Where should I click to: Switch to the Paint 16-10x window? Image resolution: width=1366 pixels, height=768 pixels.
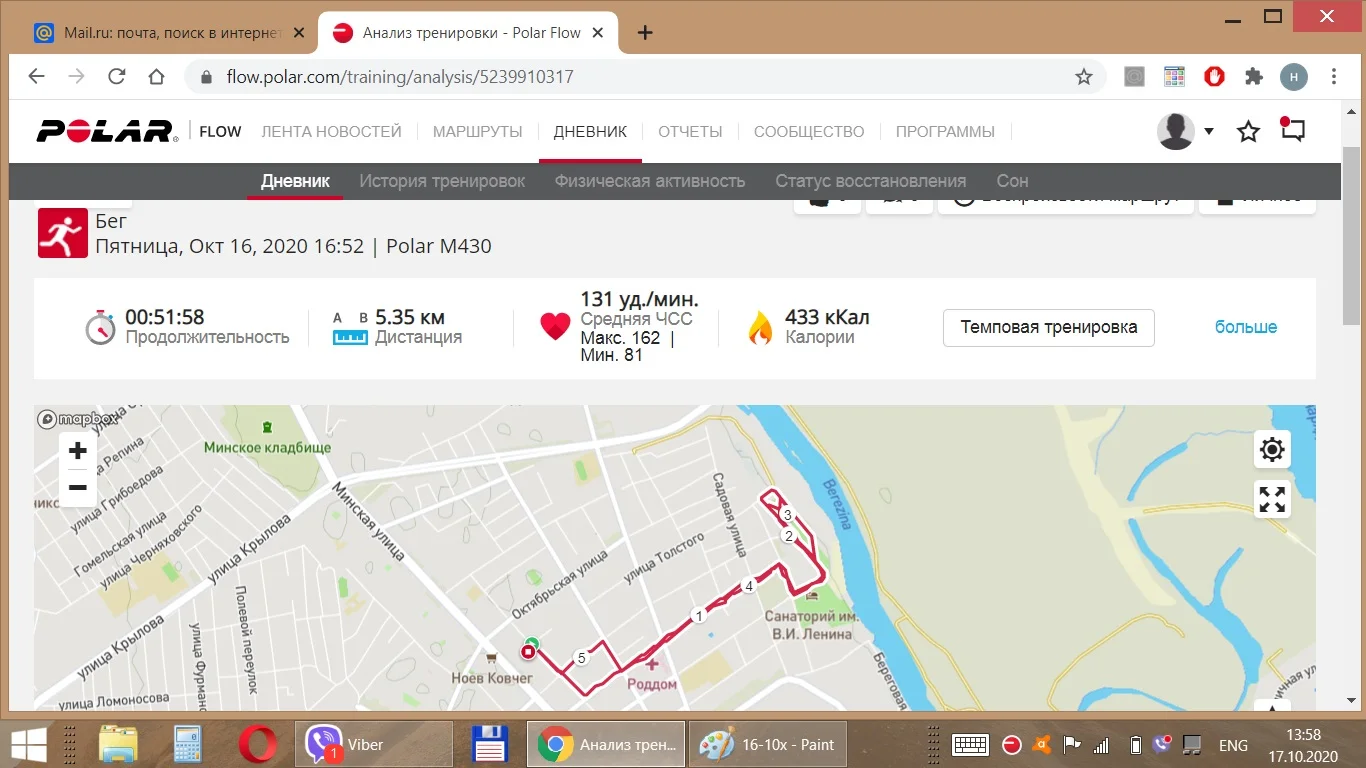[x=768, y=745]
